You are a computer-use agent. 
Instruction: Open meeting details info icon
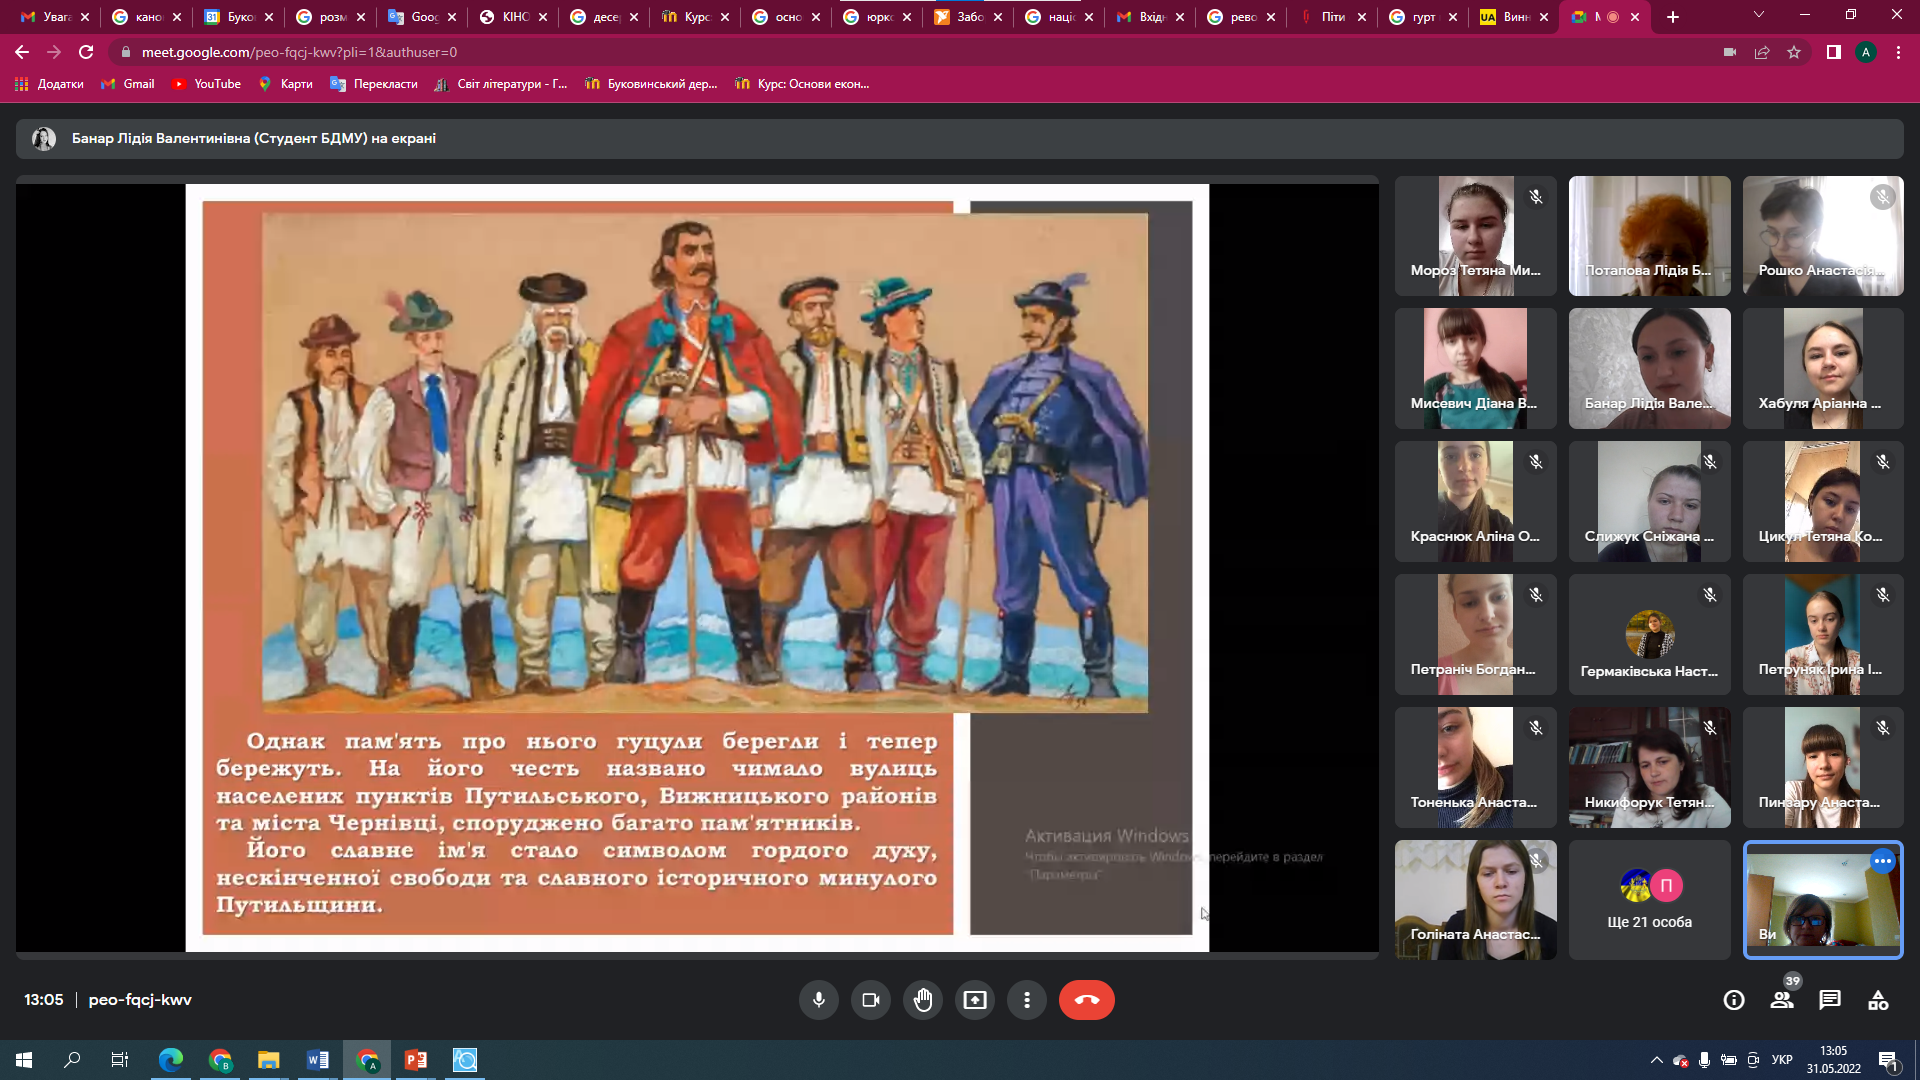1734,1000
